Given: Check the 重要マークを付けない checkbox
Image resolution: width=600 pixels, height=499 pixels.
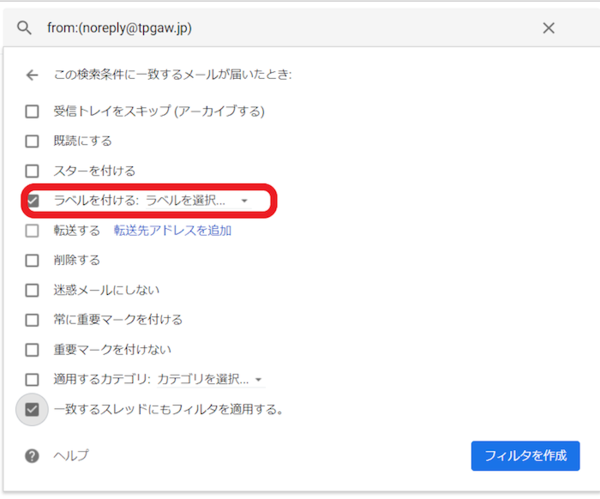Looking at the screenshot, I should point(32,350).
